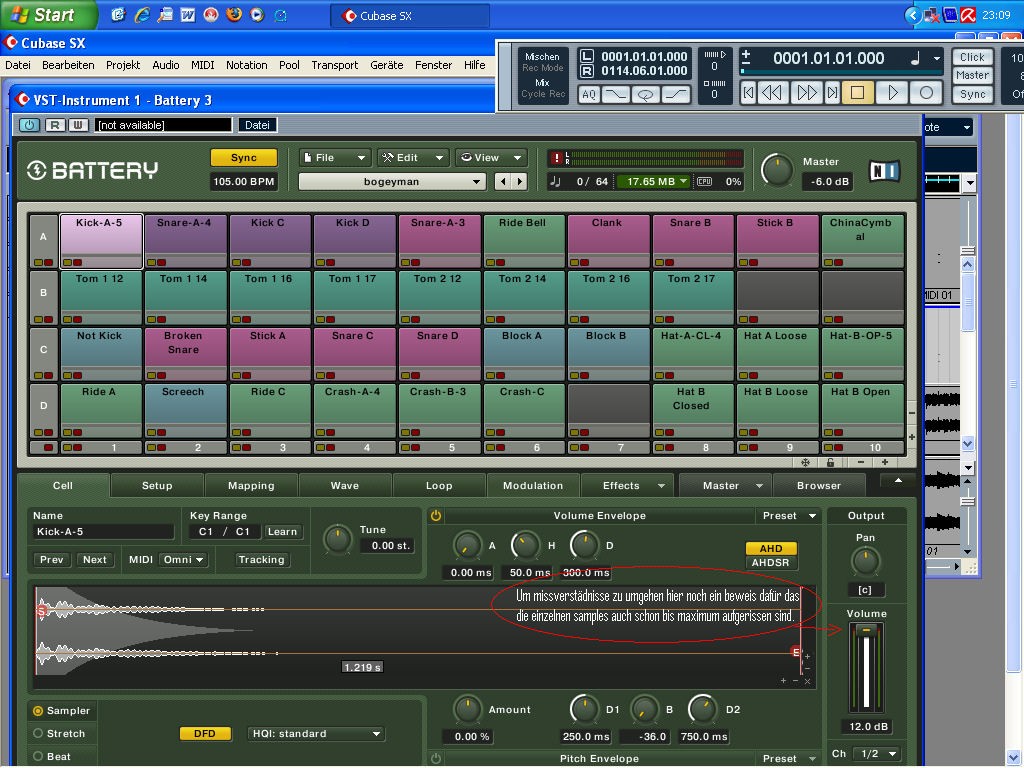Viewport: 1024px width, 768px height.
Task: Switch to the Modulation tab
Action: click(x=533, y=486)
